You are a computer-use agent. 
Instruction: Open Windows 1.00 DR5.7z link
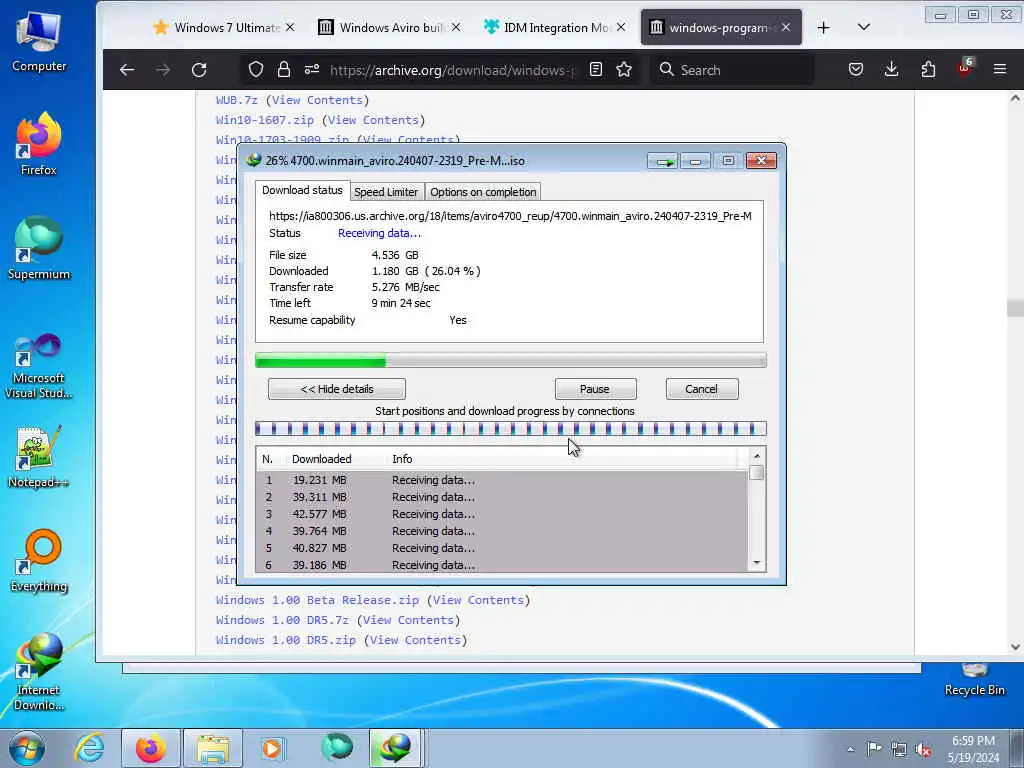click(x=282, y=620)
